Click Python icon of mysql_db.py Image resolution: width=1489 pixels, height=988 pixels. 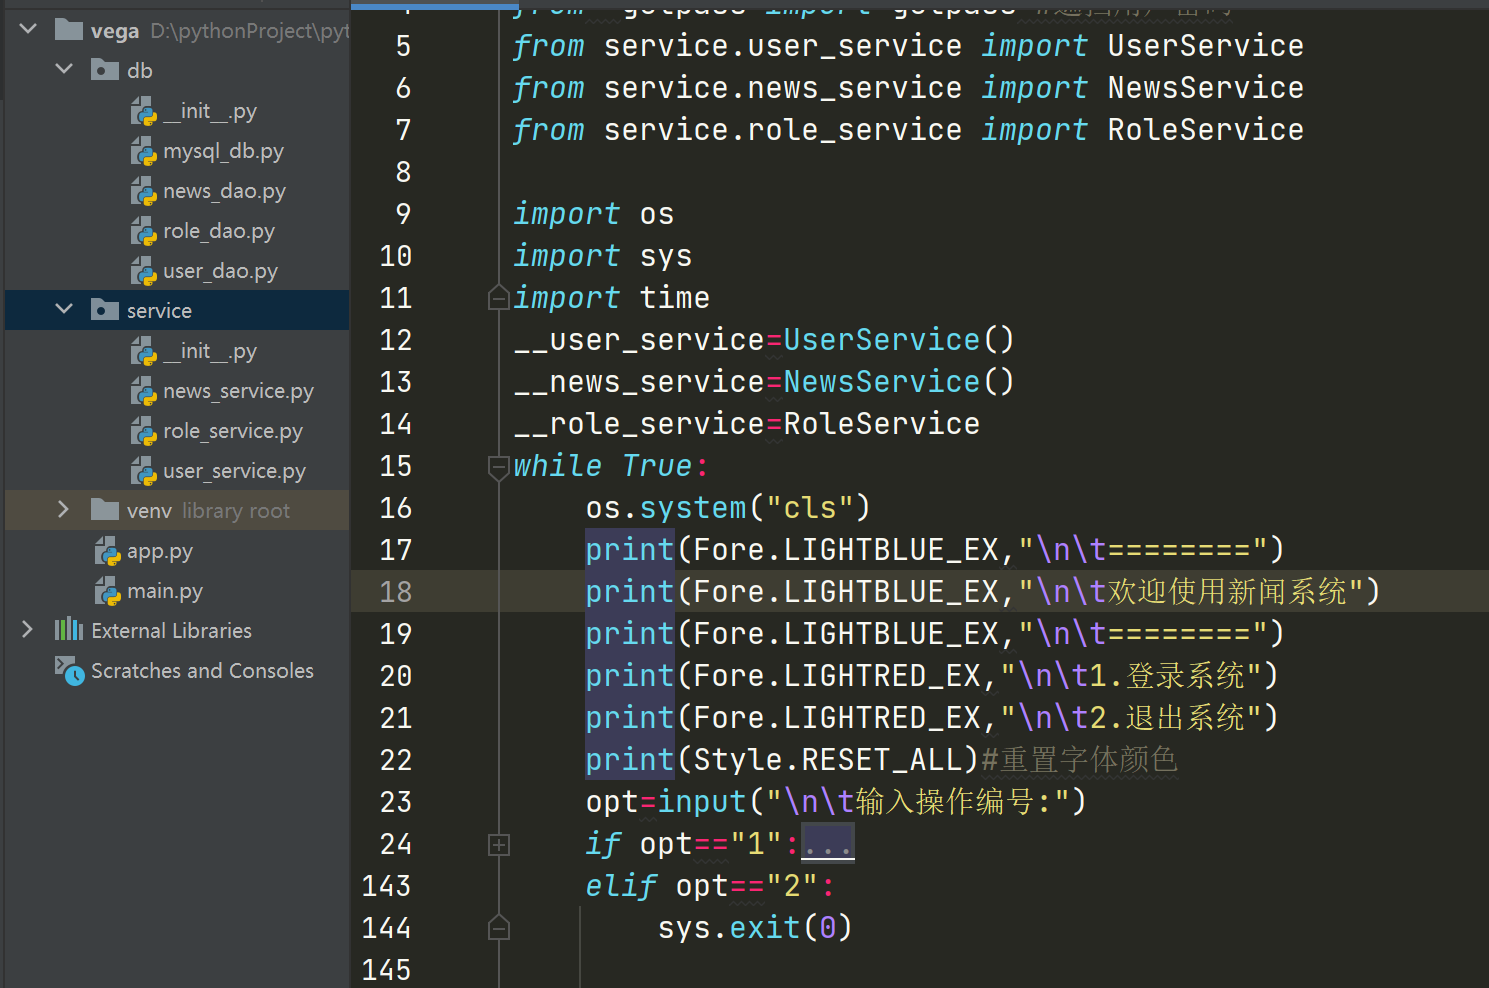pyautogui.click(x=144, y=151)
